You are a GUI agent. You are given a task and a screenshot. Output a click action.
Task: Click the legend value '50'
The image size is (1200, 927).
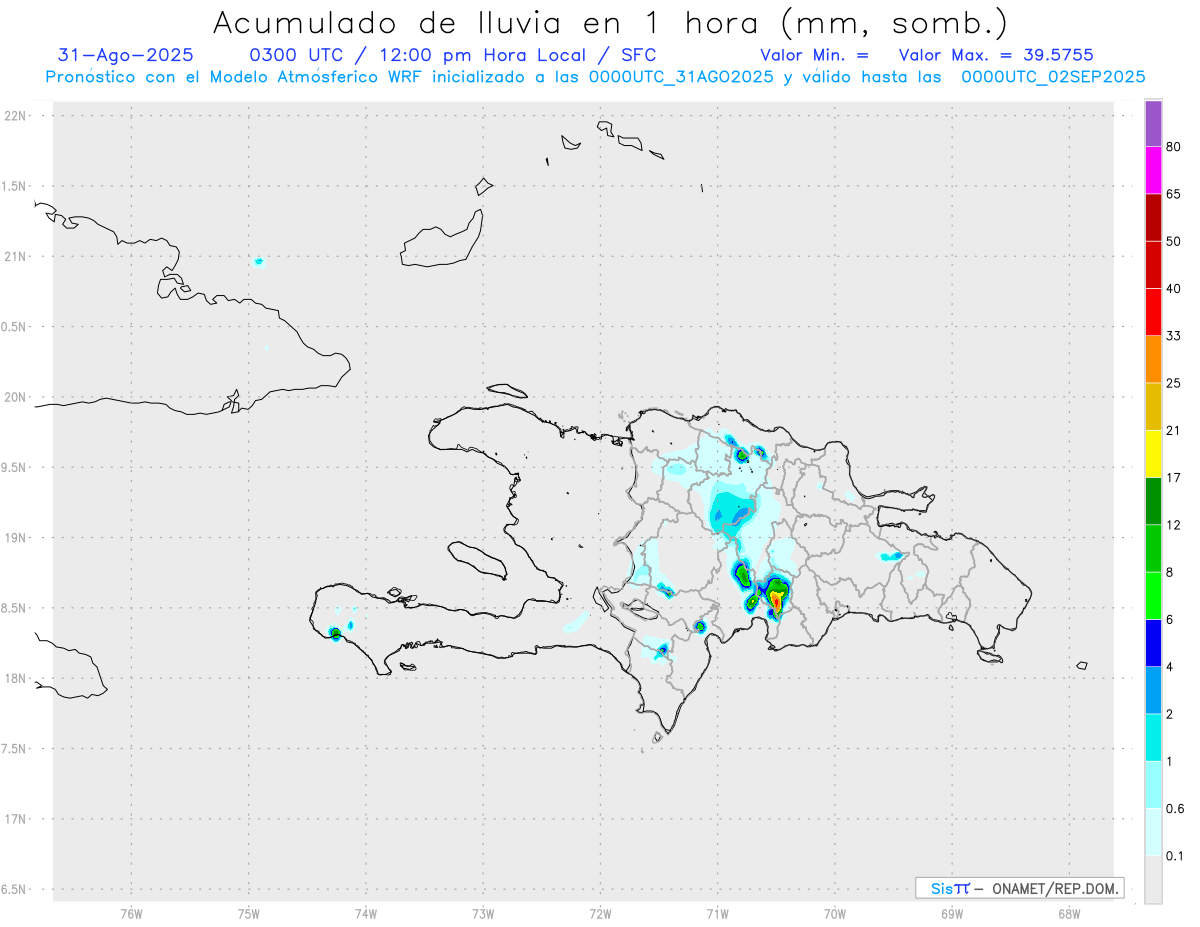1174,242
